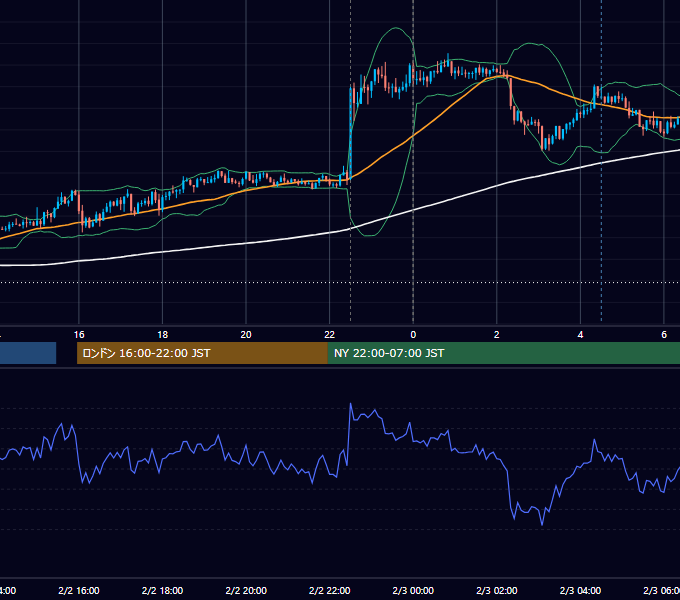Click the 2/2 22:00 date label
This screenshot has height=600, width=680.
point(330,590)
